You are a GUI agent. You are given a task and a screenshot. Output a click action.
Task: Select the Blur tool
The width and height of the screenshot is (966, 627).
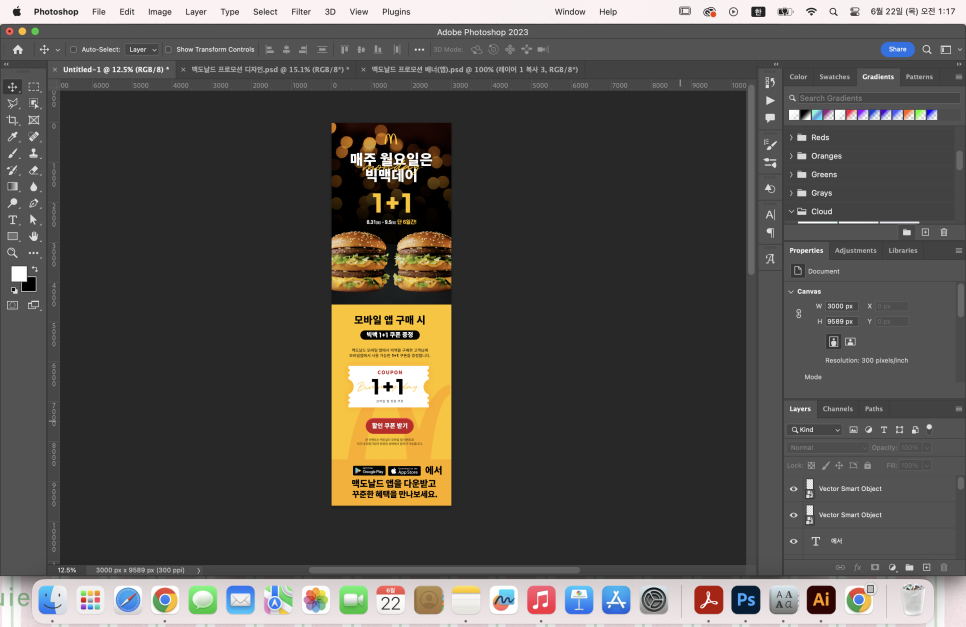34,187
